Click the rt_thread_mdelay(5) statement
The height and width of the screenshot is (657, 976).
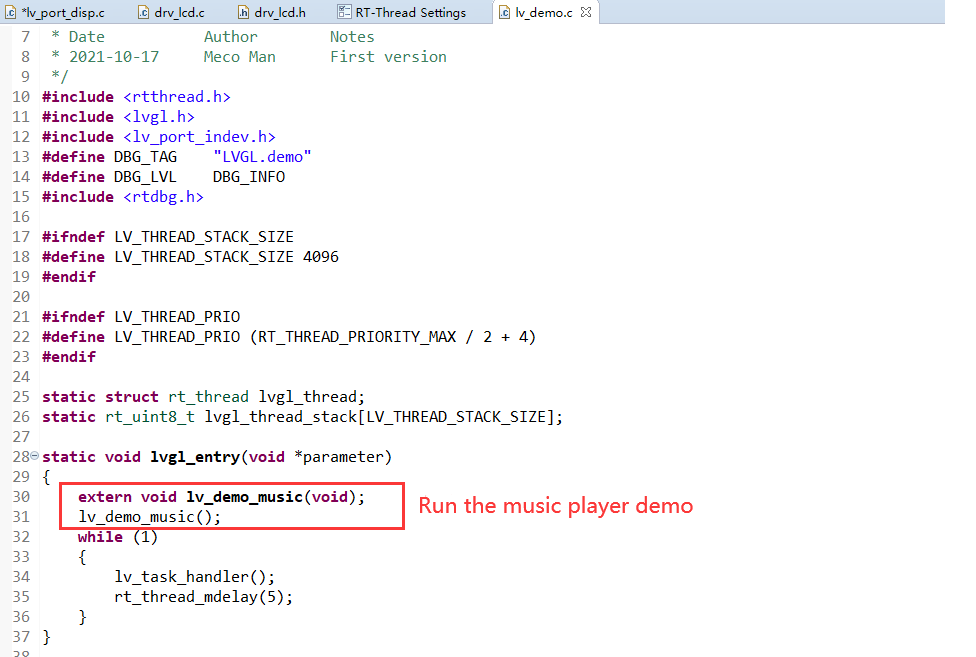pos(204,597)
